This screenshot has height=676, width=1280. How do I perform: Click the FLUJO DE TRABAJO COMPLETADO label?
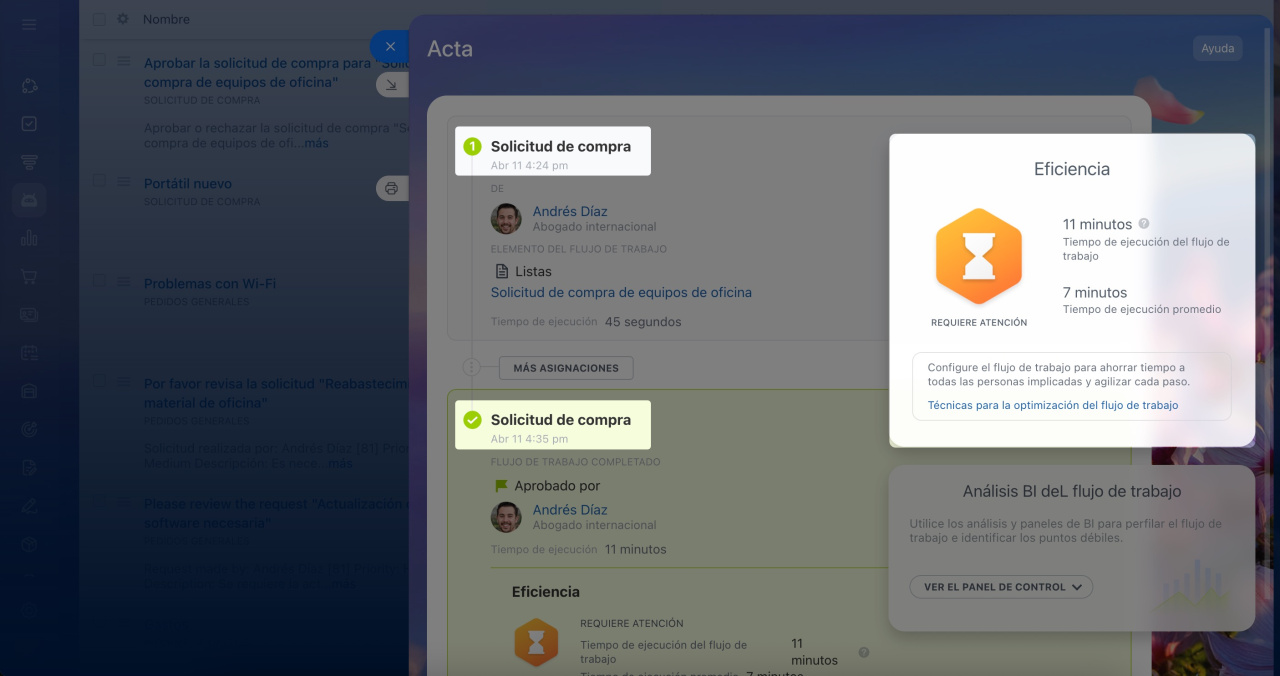[x=575, y=462]
